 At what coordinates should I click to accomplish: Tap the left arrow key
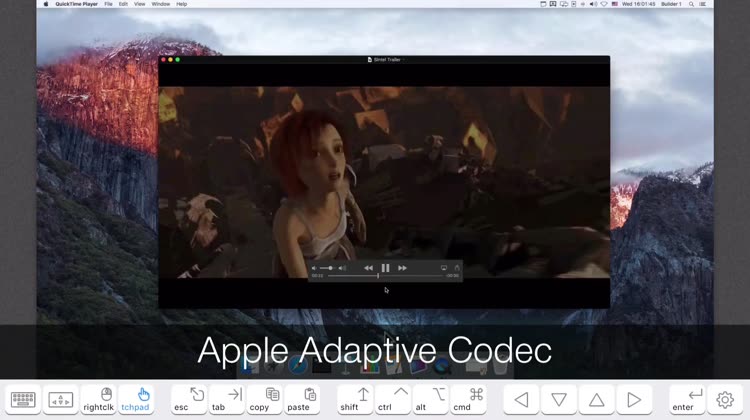click(521, 399)
